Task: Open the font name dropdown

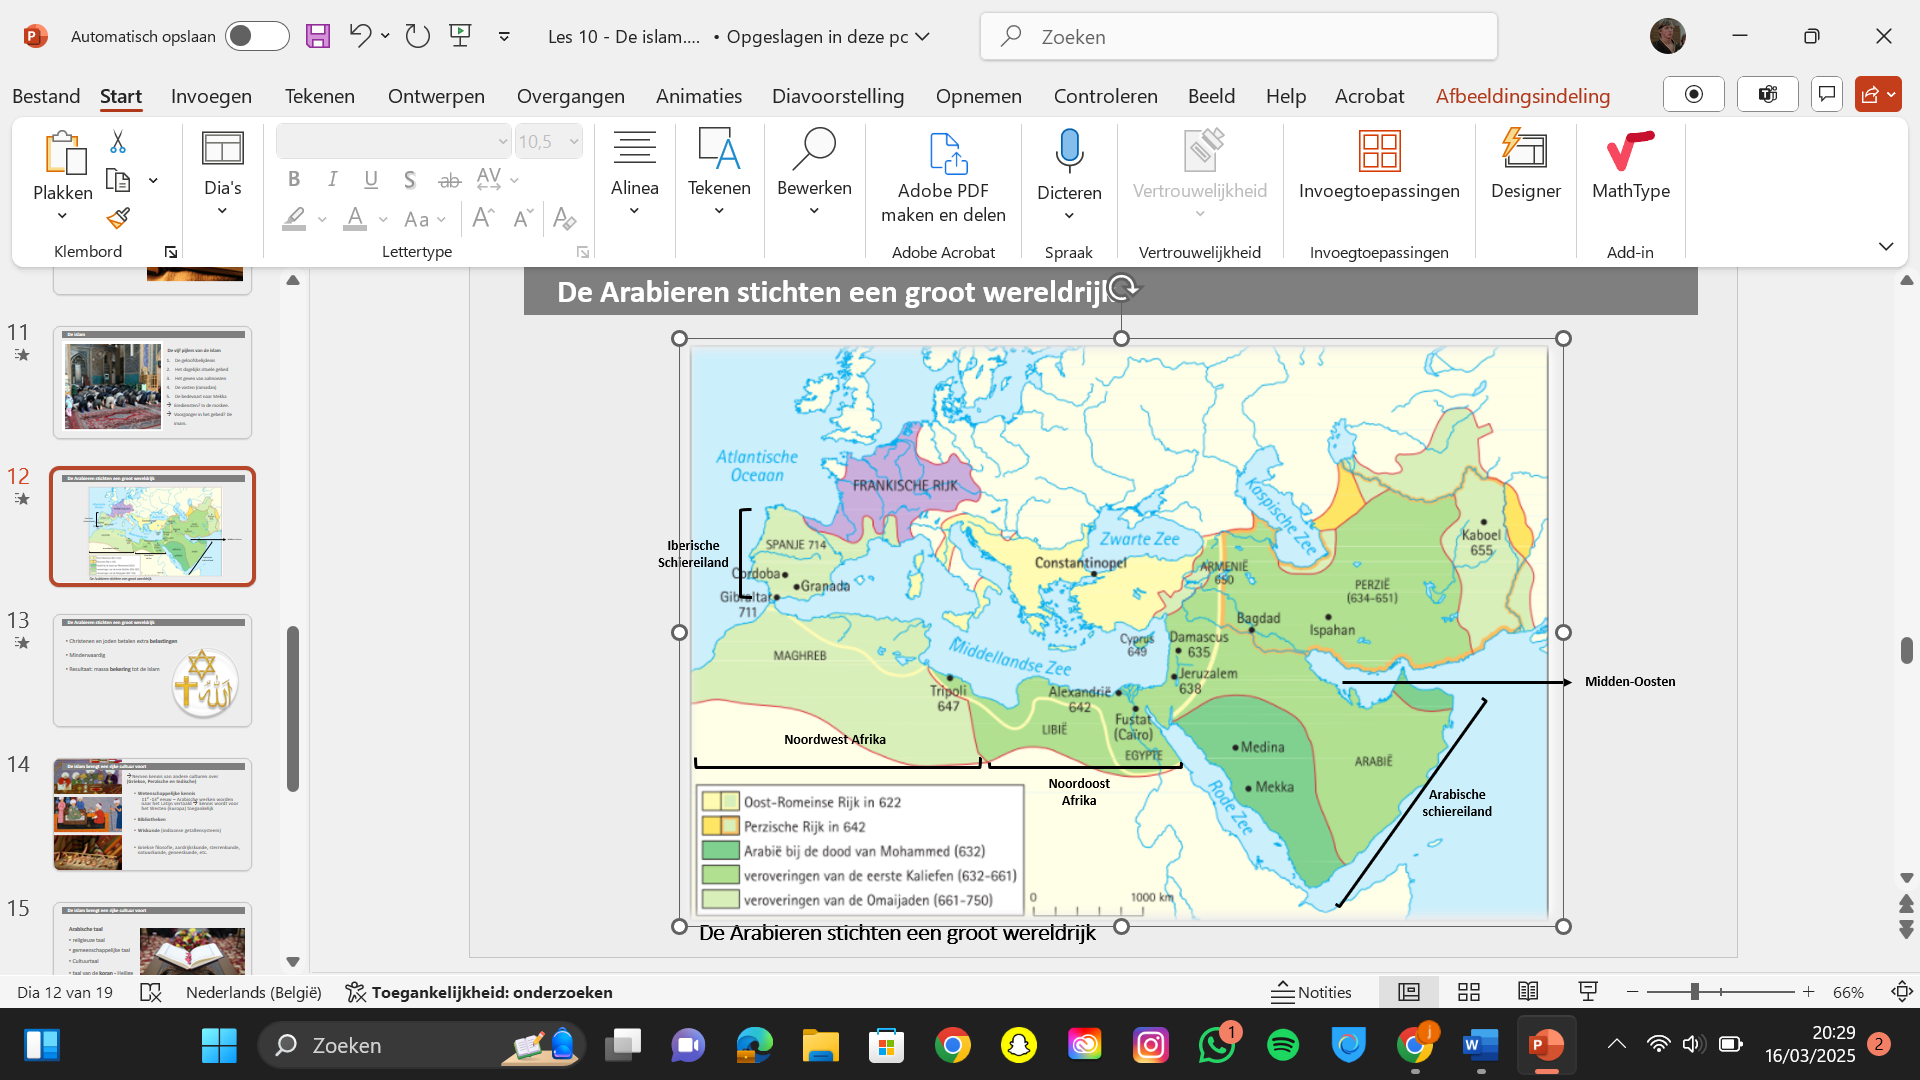Action: point(503,142)
